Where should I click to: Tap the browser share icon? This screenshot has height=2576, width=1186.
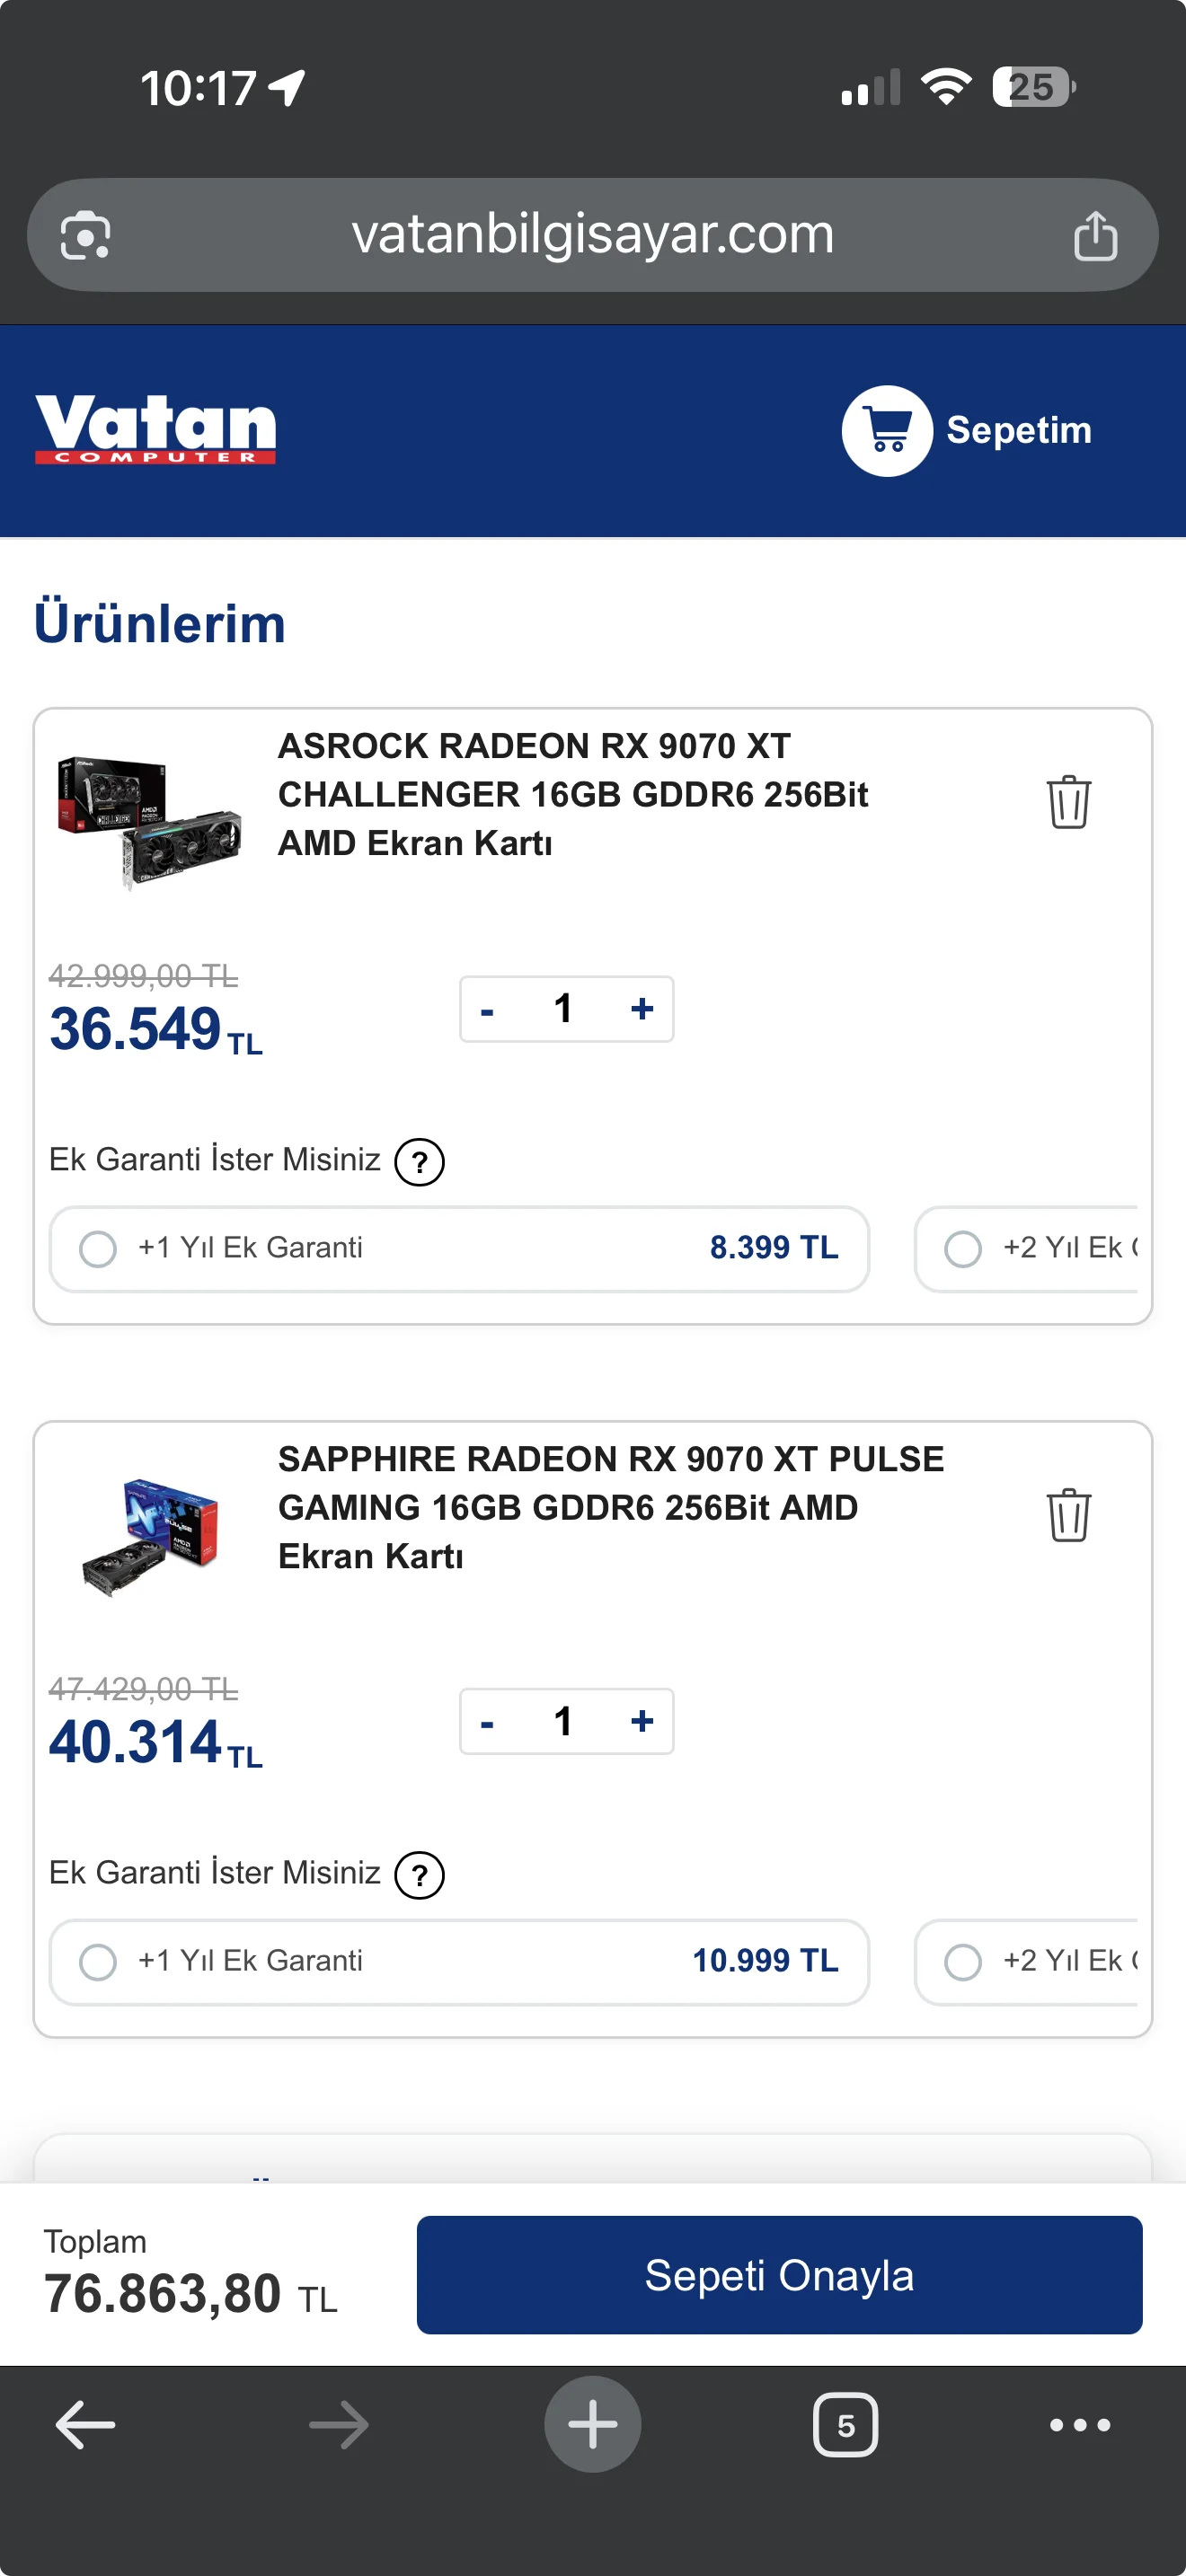pyautogui.click(x=1095, y=236)
